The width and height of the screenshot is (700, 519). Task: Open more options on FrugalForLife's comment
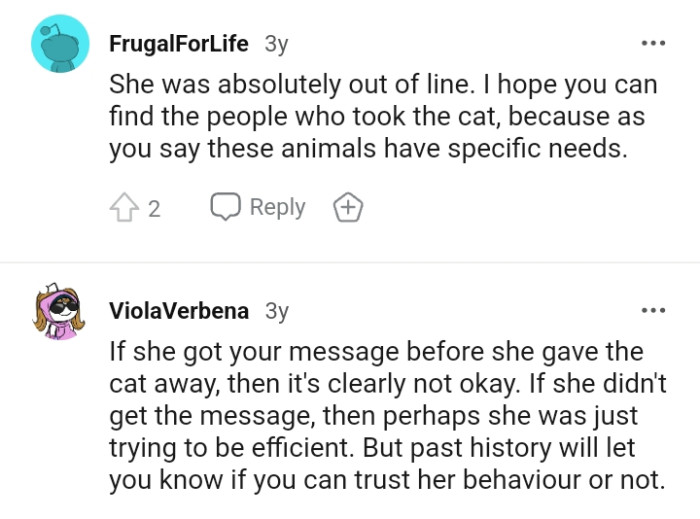point(653,44)
